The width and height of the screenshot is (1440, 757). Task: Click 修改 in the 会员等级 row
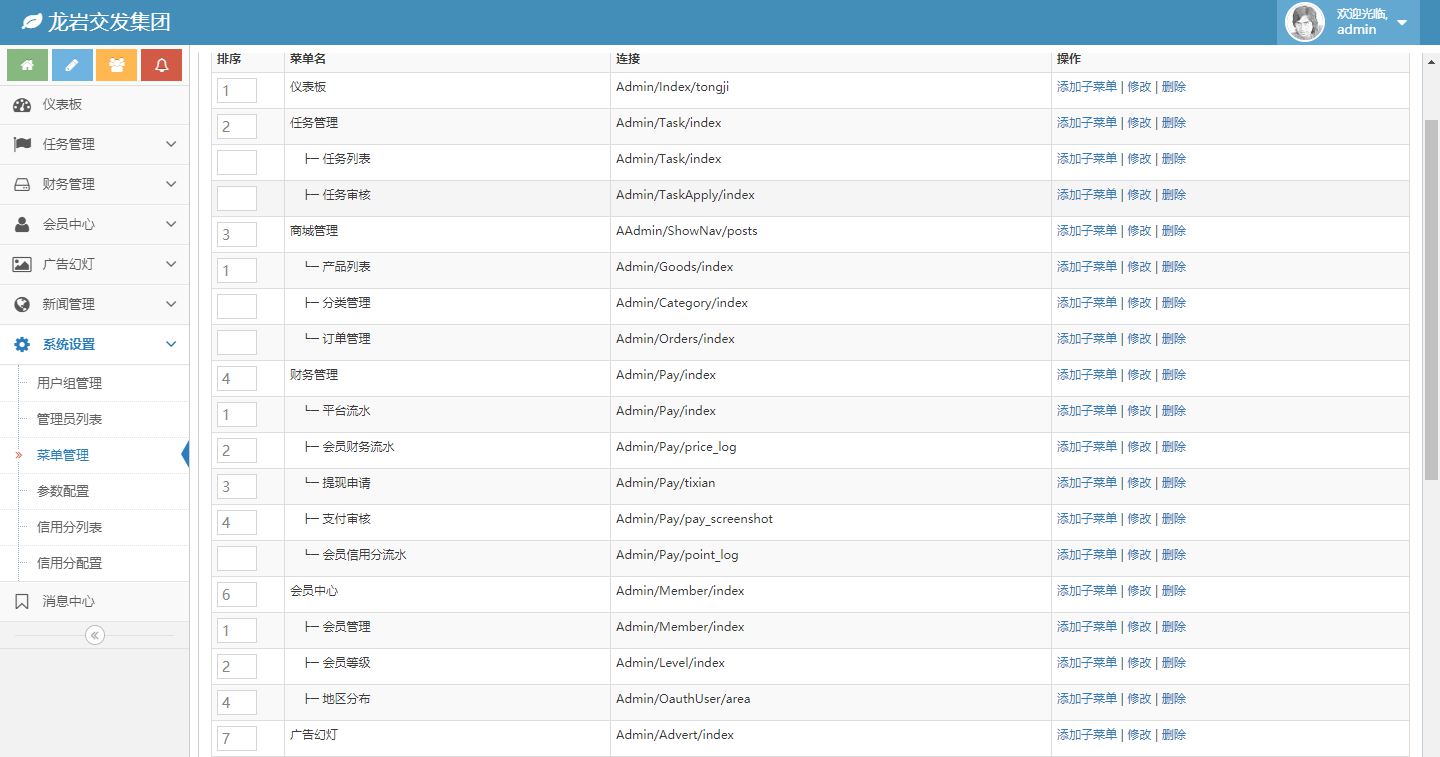click(x=1139, y=663)
